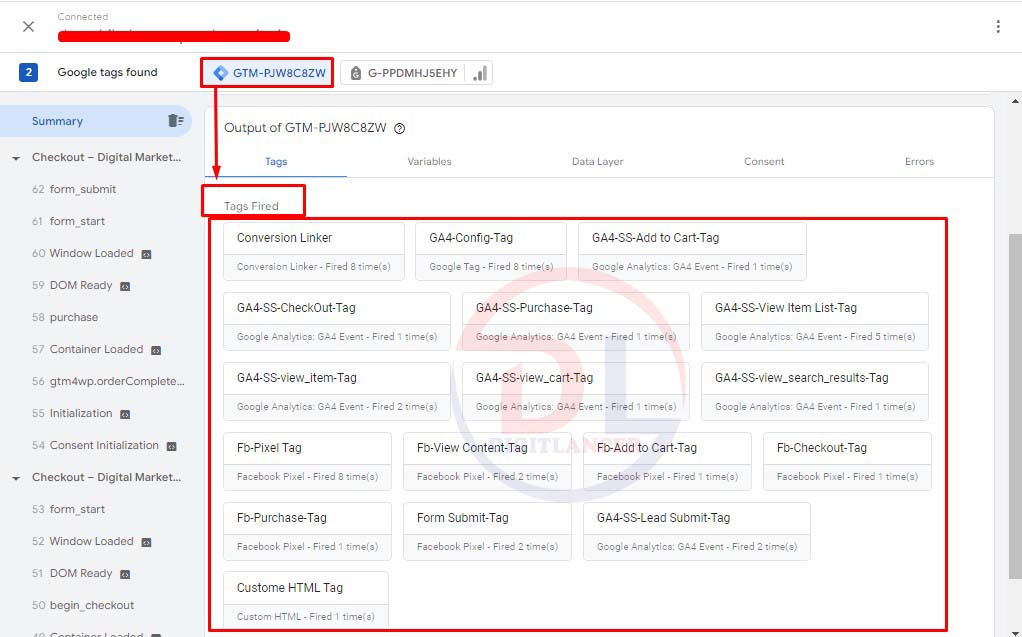Clear the event list using the Summary icon
This screenshot has width=1022, height=637.
[x=175, y=121]
